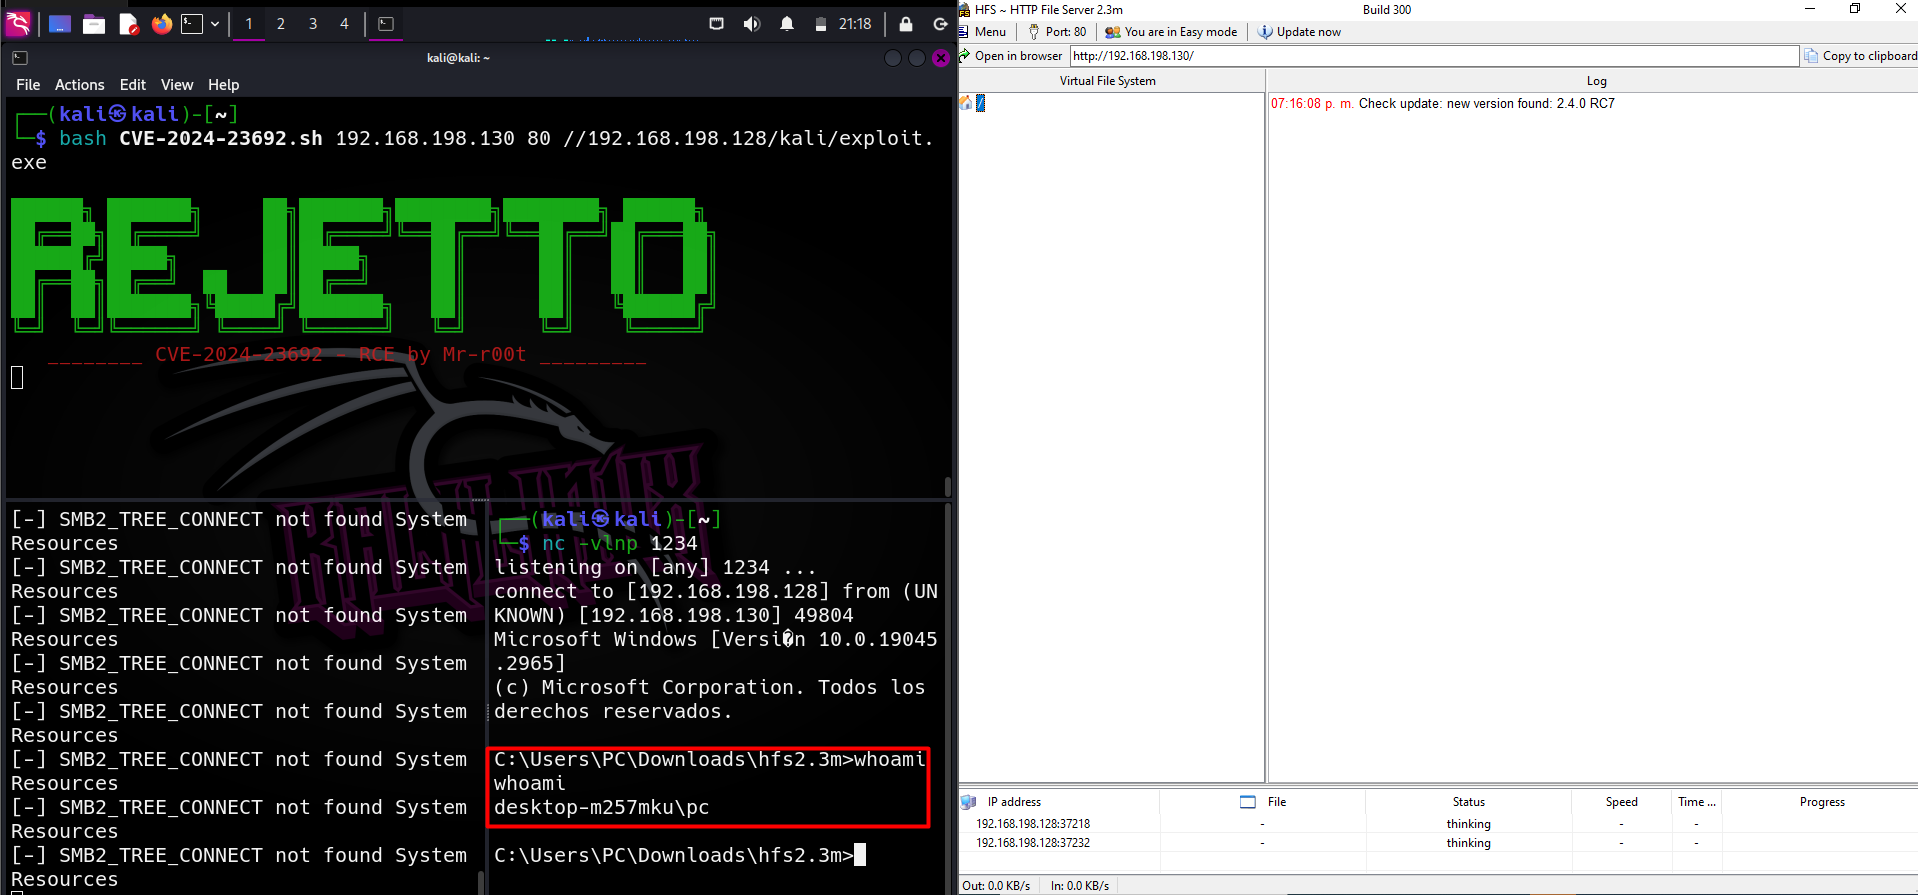Click Copy to clipboard in HFS
Viewport: 1918px width, 895px height.
coord(1860,56)
